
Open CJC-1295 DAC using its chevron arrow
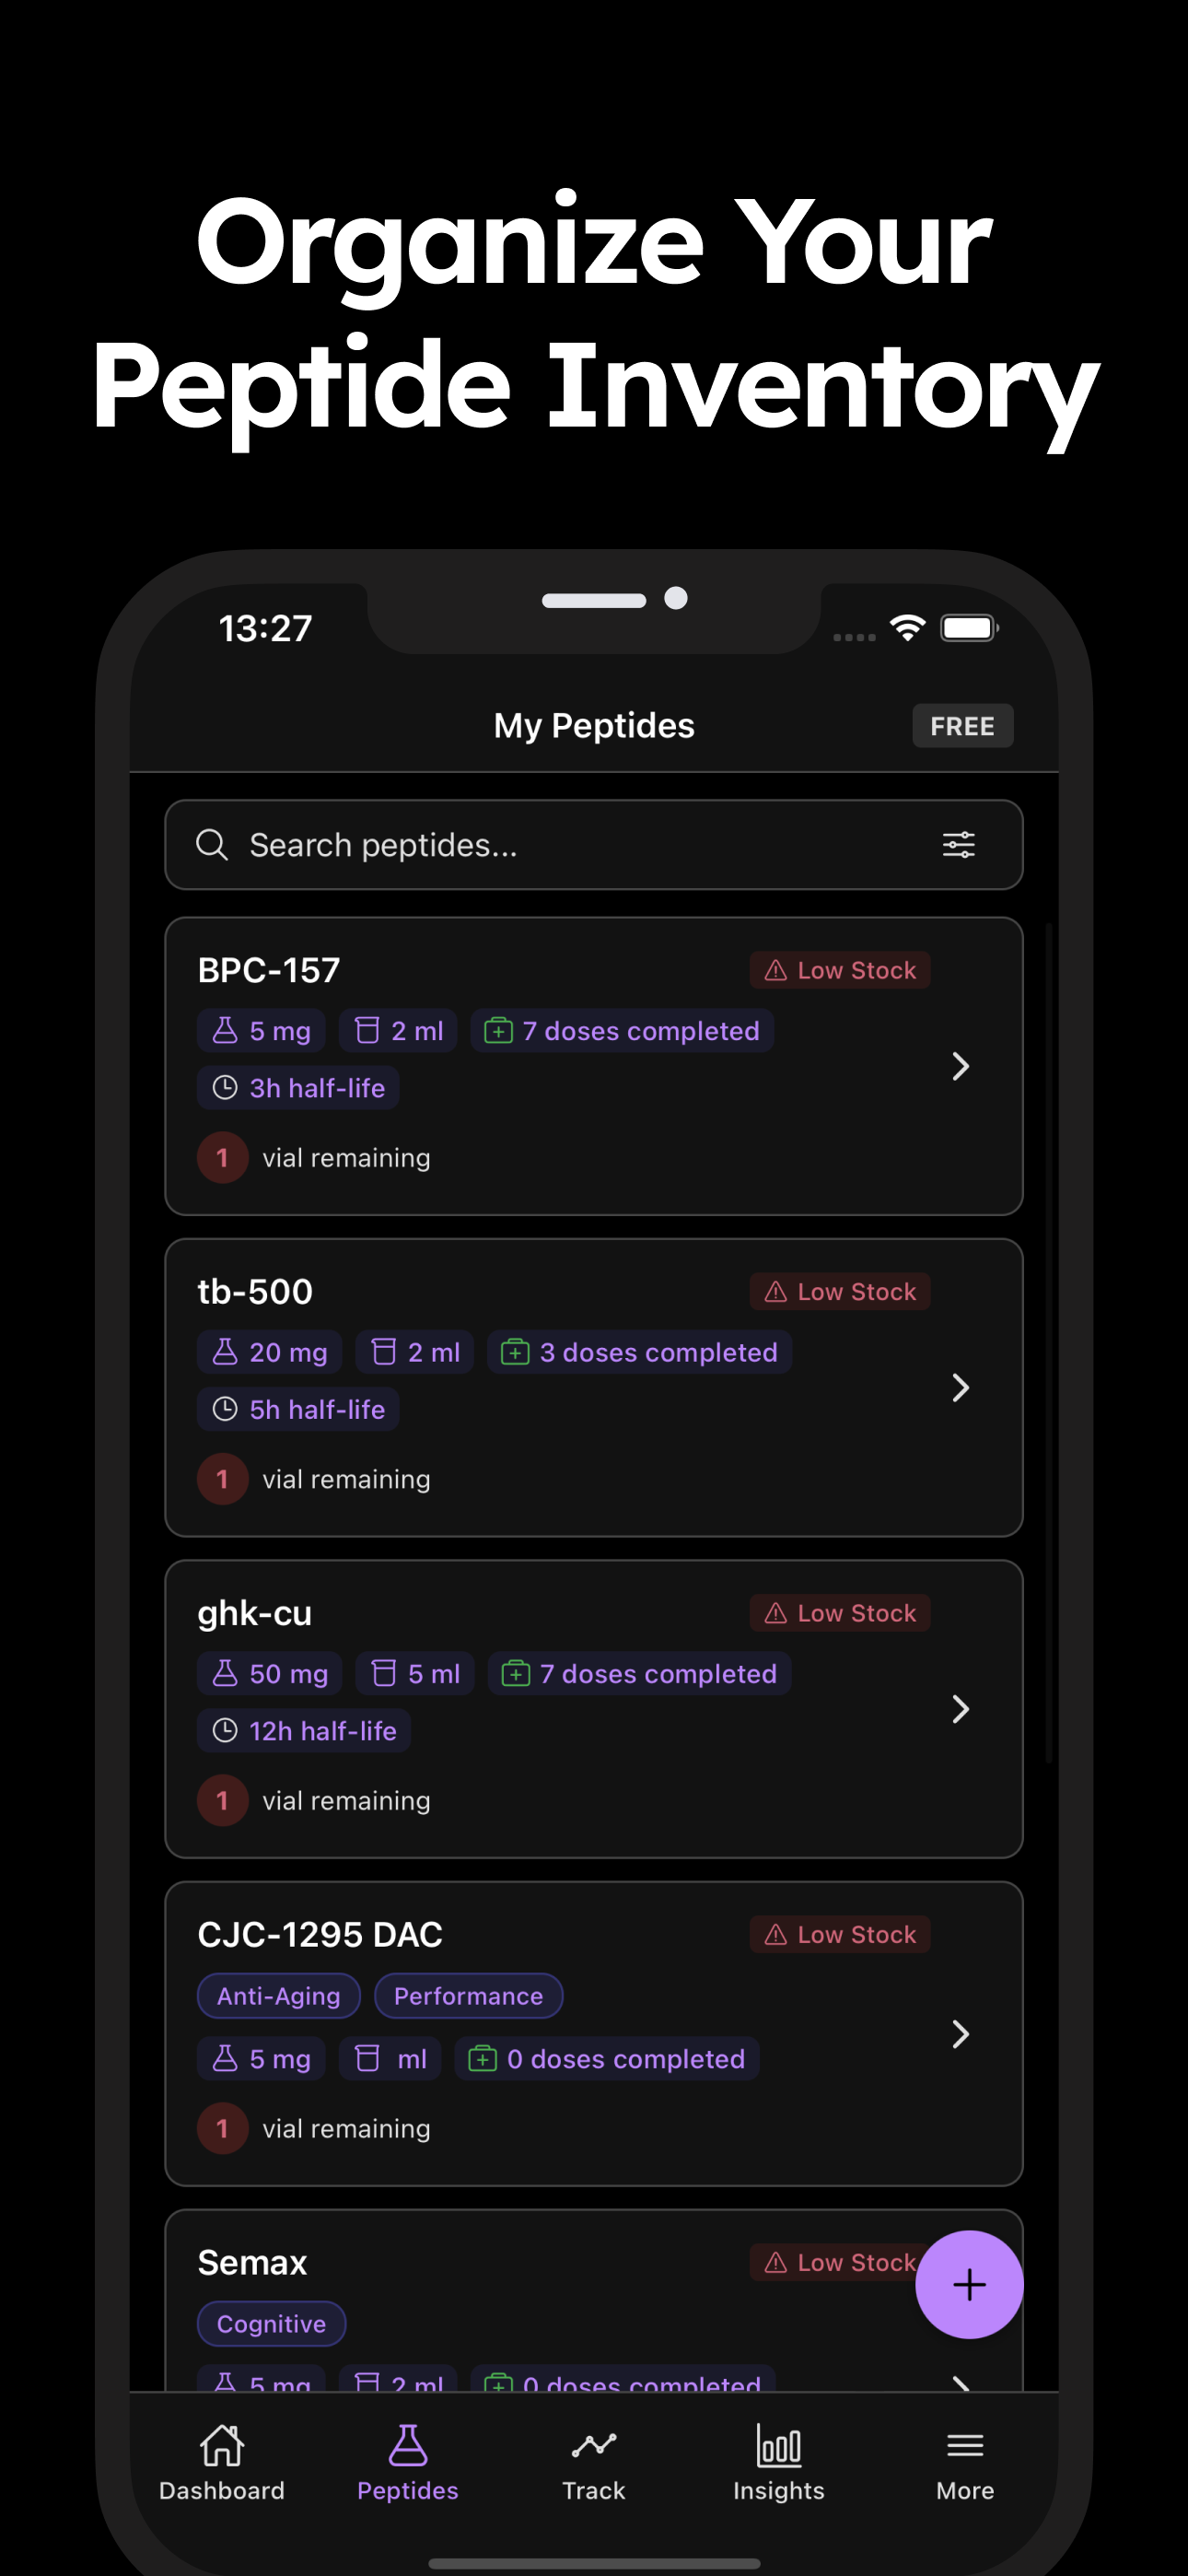[x=960, y=2034]
